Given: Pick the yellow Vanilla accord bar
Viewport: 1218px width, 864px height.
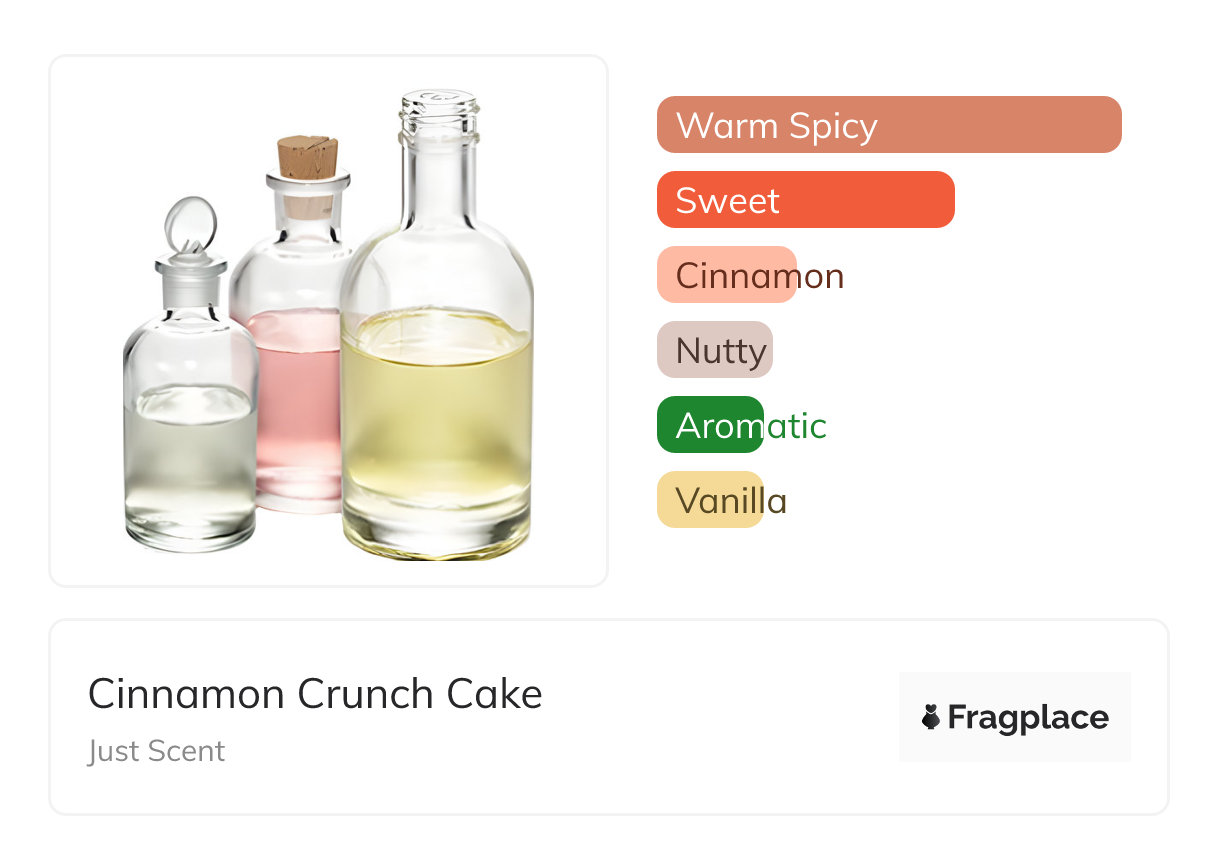Looking at the screenshot, I should tap(710, 500).
